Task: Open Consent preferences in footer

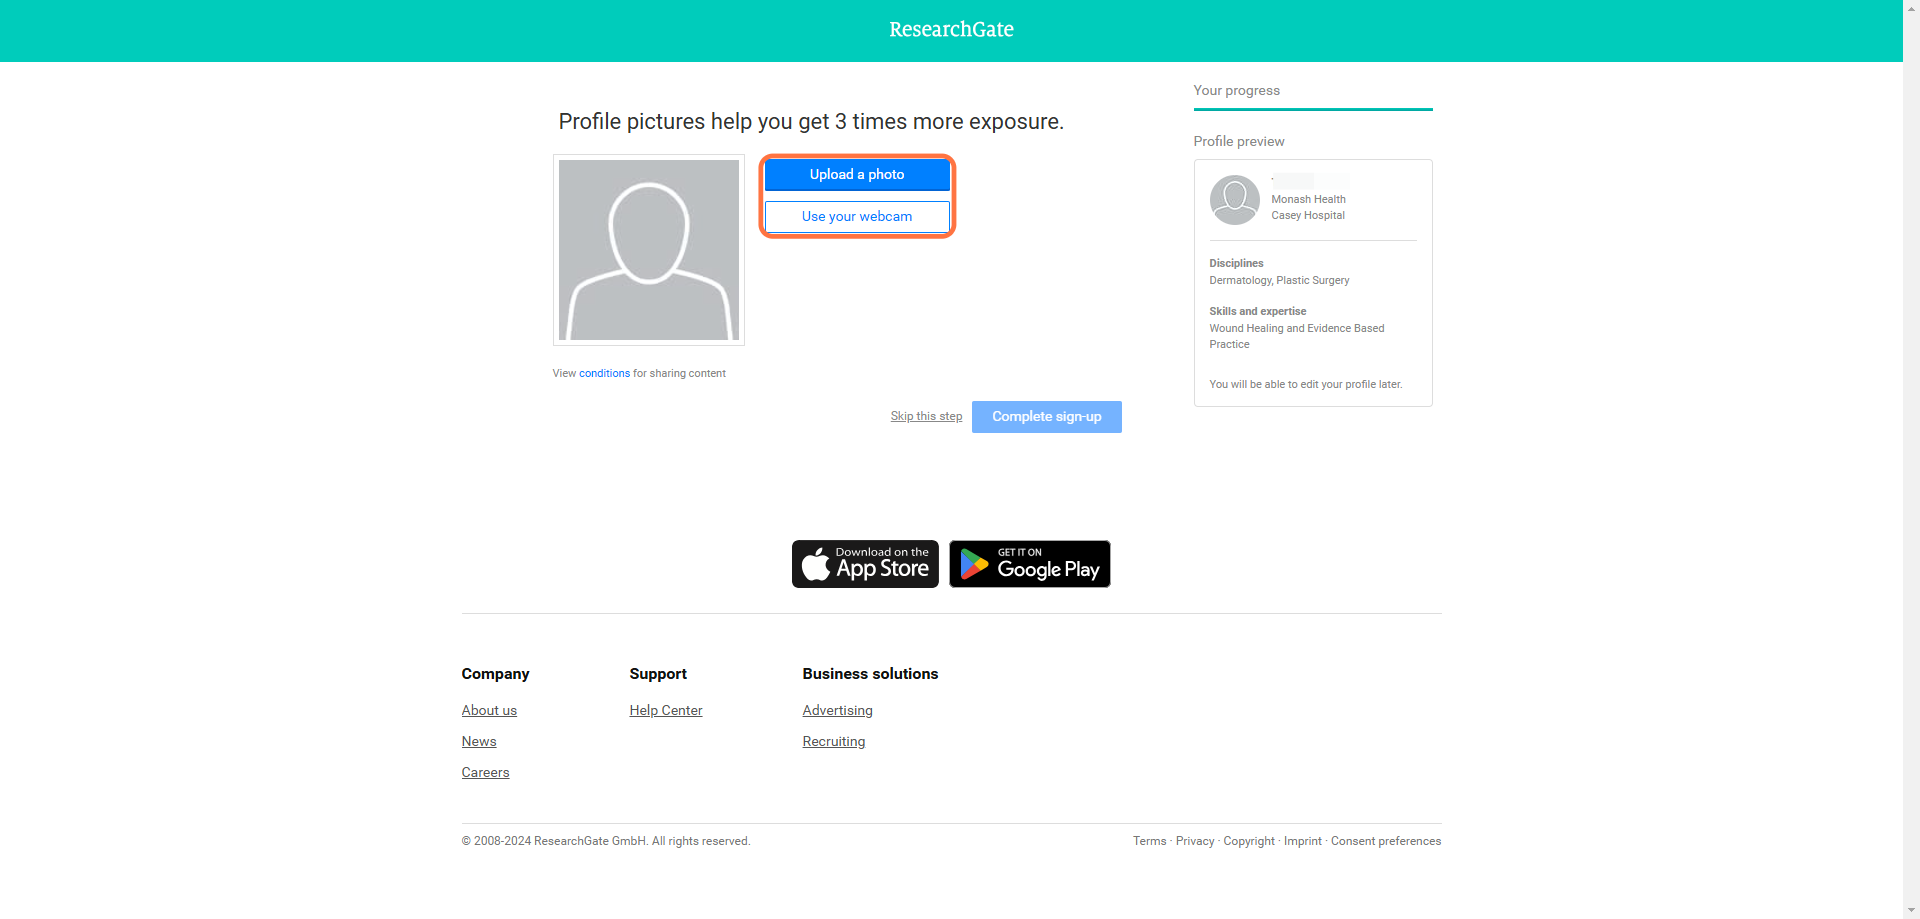Action: pos(1386,841)
